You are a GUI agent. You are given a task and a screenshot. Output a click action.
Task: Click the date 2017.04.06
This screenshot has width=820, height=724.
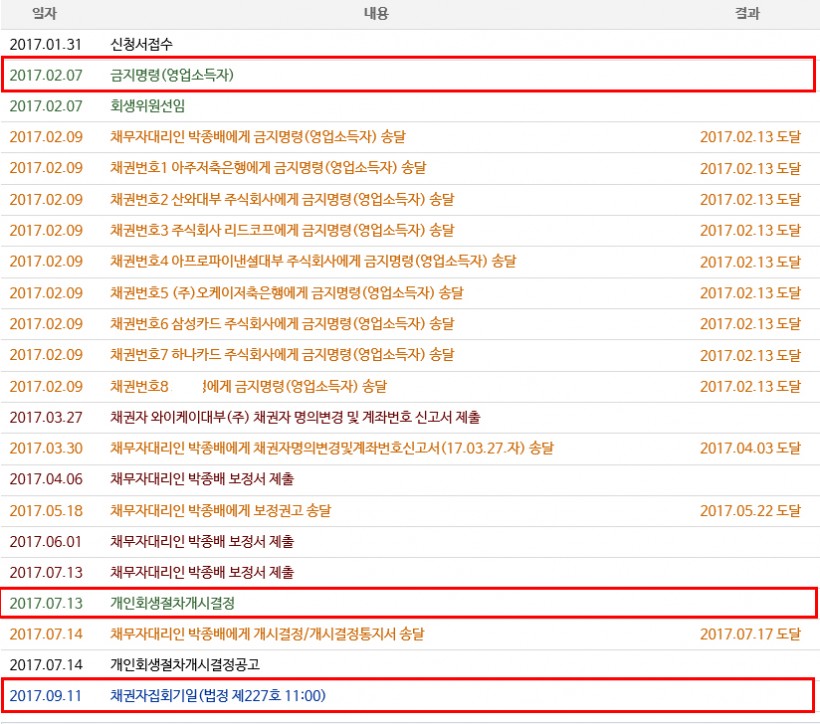point(45,479)
